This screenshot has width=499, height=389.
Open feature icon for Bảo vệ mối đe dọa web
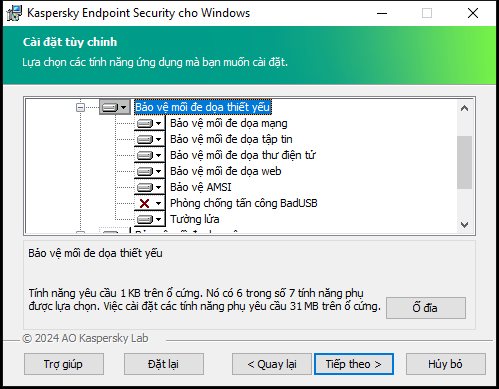tap(150, 171)
